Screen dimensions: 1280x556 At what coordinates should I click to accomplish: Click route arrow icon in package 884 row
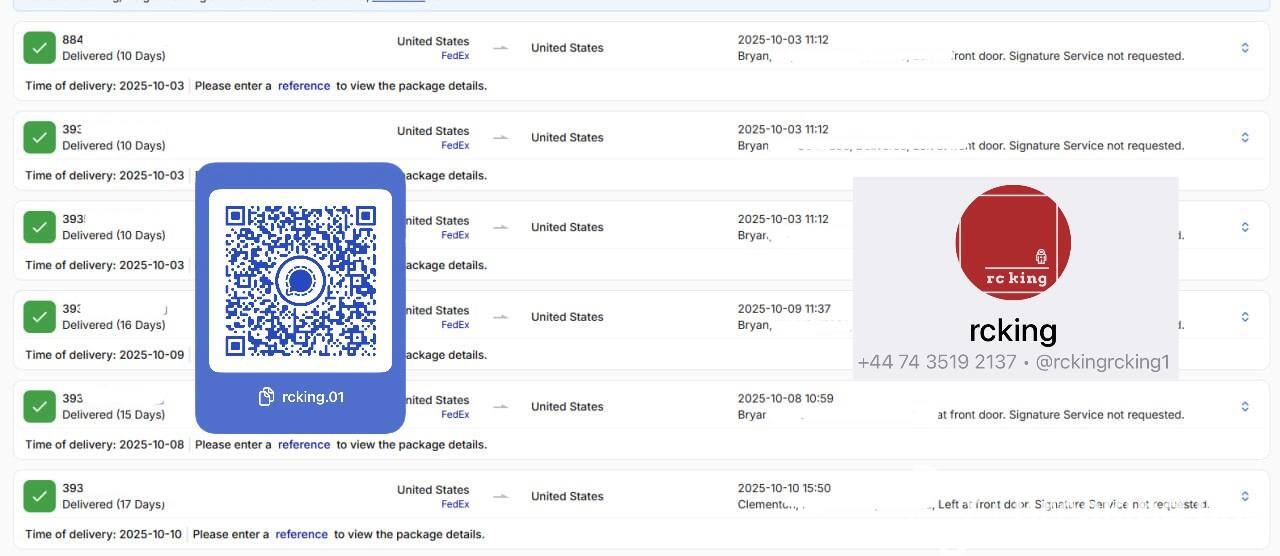(501, 48)
